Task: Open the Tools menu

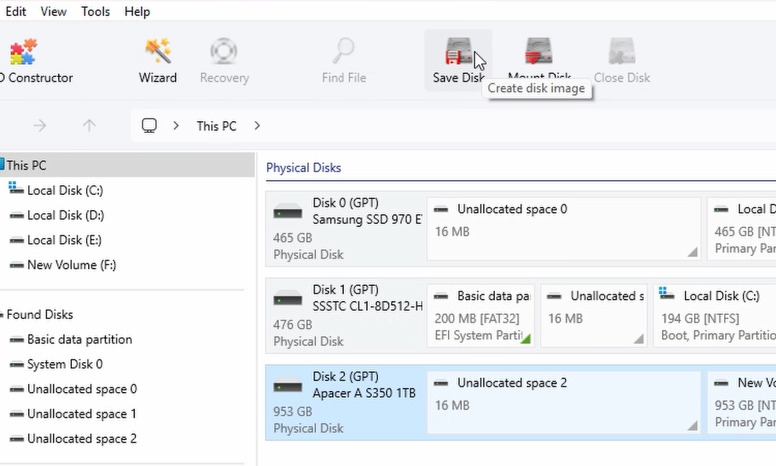Action: click(96, 11)
